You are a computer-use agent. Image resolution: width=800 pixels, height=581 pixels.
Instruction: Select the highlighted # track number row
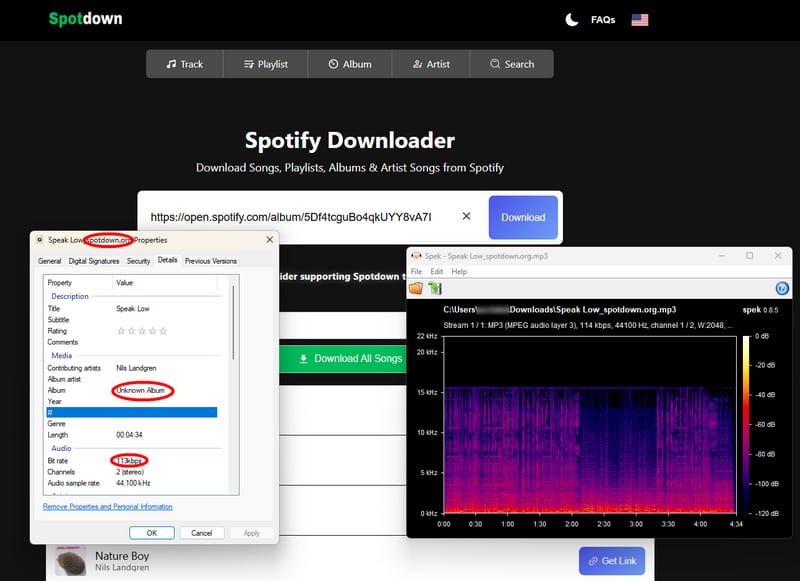[132, 412]
